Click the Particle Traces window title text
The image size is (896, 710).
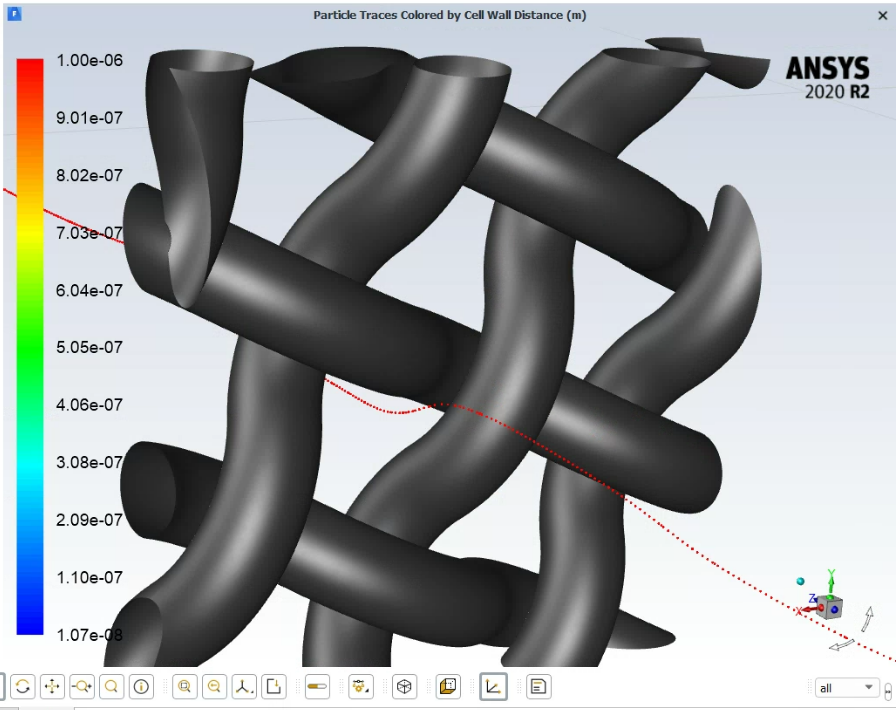450,15
